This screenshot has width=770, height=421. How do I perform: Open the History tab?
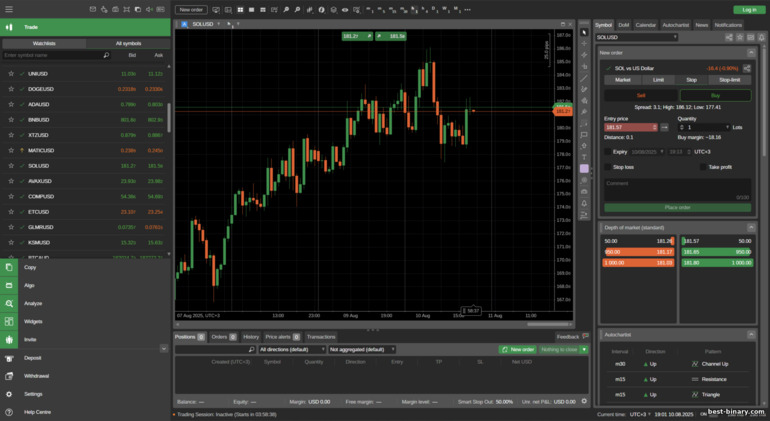point(250,337)
